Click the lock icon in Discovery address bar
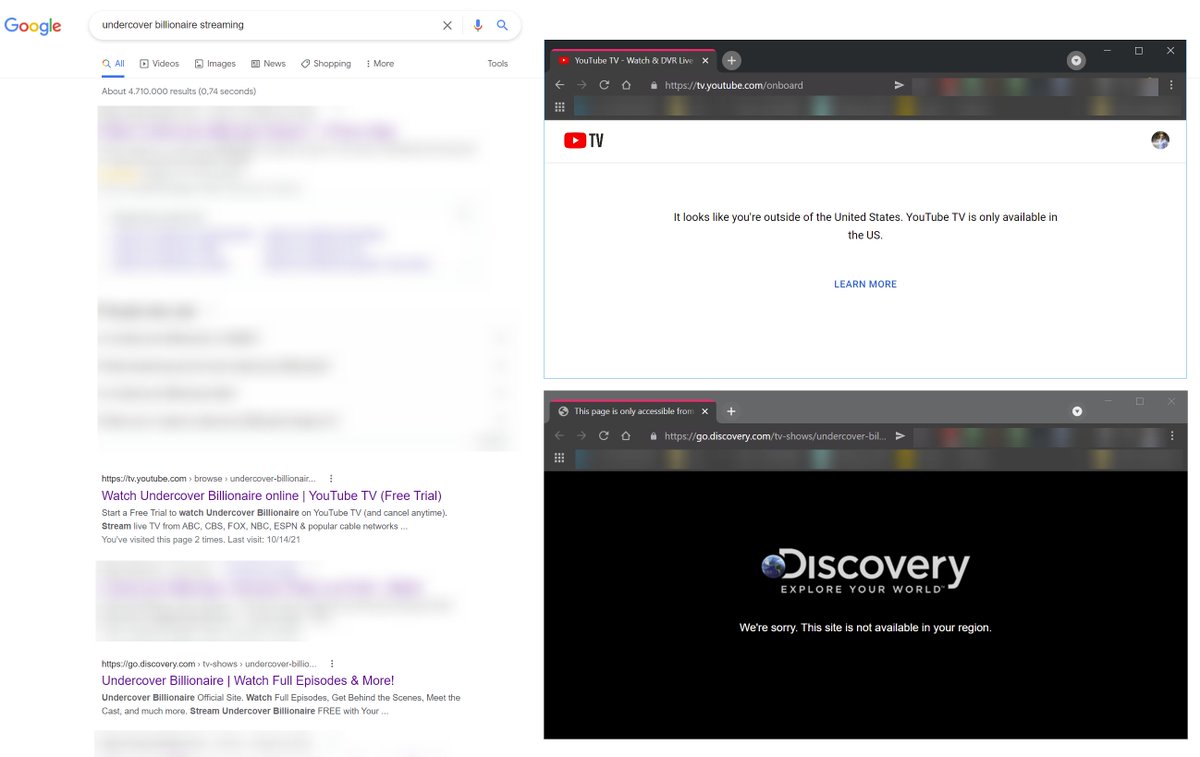The width and height of the screenshot is (1200, 757). coord(654,436)
